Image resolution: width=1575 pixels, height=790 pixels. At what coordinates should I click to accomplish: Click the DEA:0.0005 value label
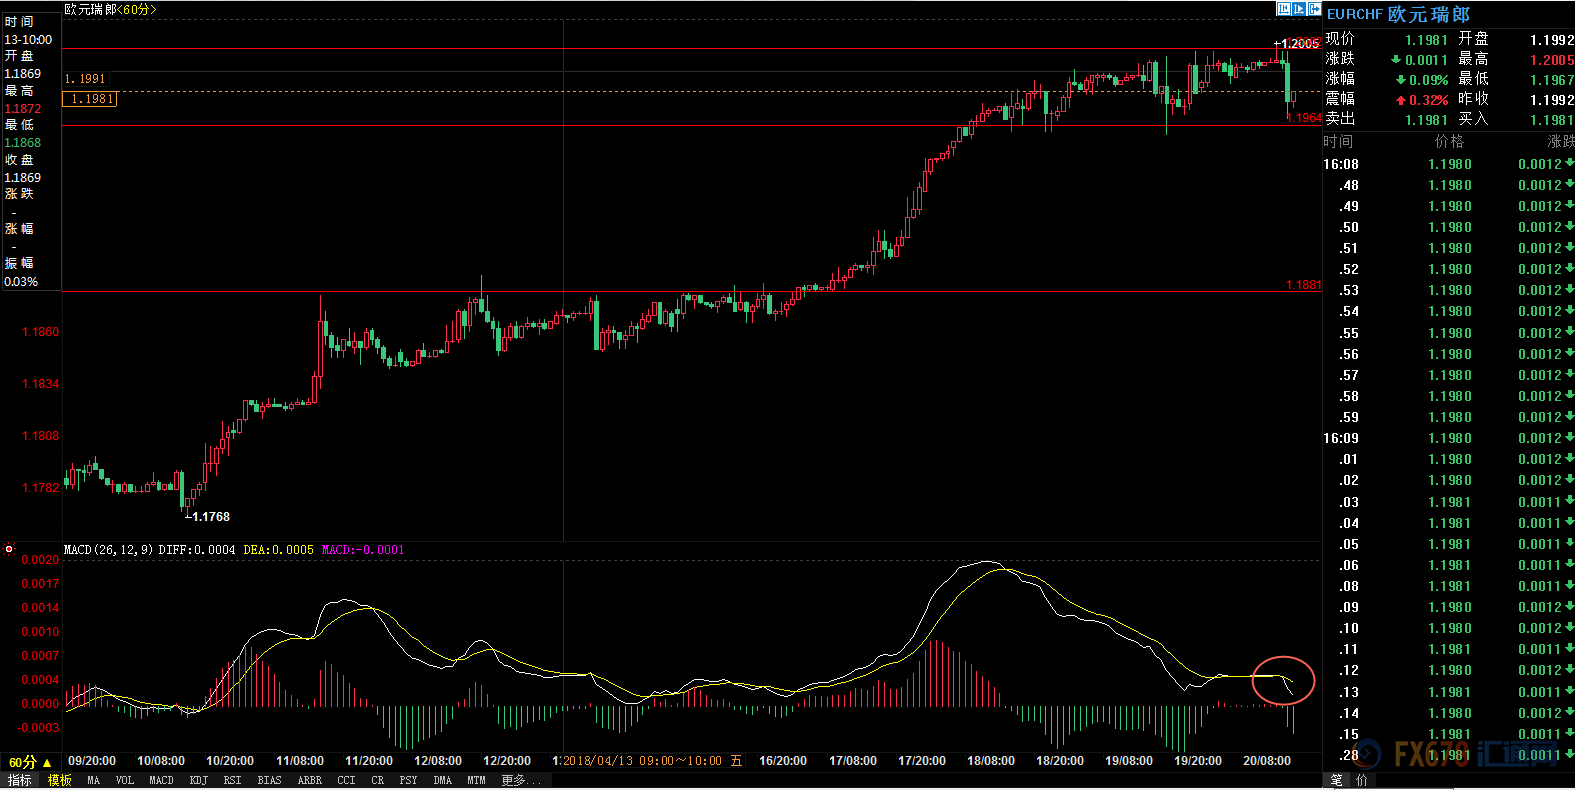[278, 550]
